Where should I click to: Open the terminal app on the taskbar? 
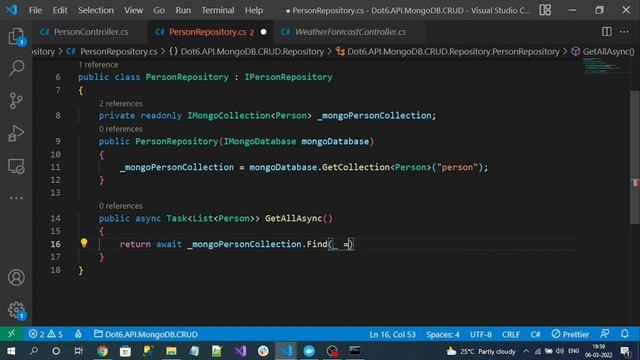coord(355,351)
